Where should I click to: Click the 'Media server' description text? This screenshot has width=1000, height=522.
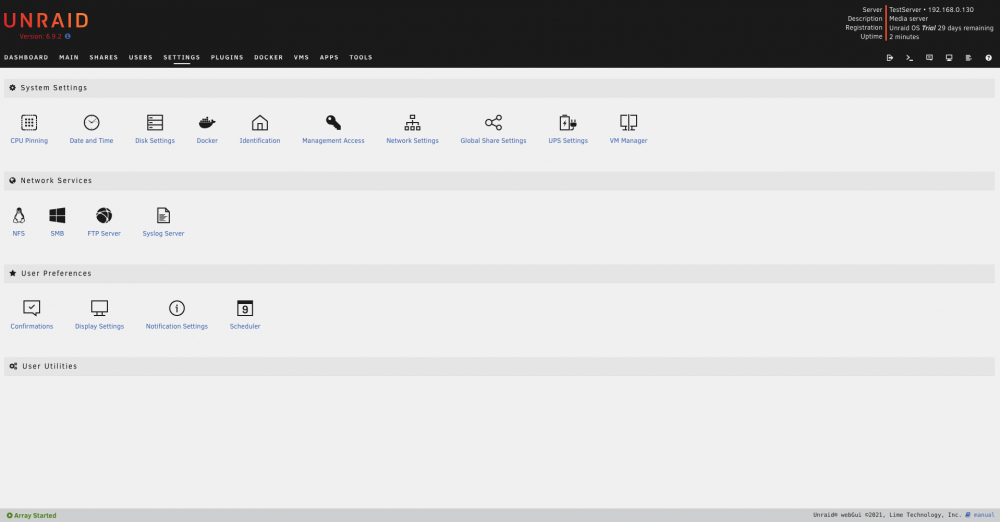tap(908, 19)
